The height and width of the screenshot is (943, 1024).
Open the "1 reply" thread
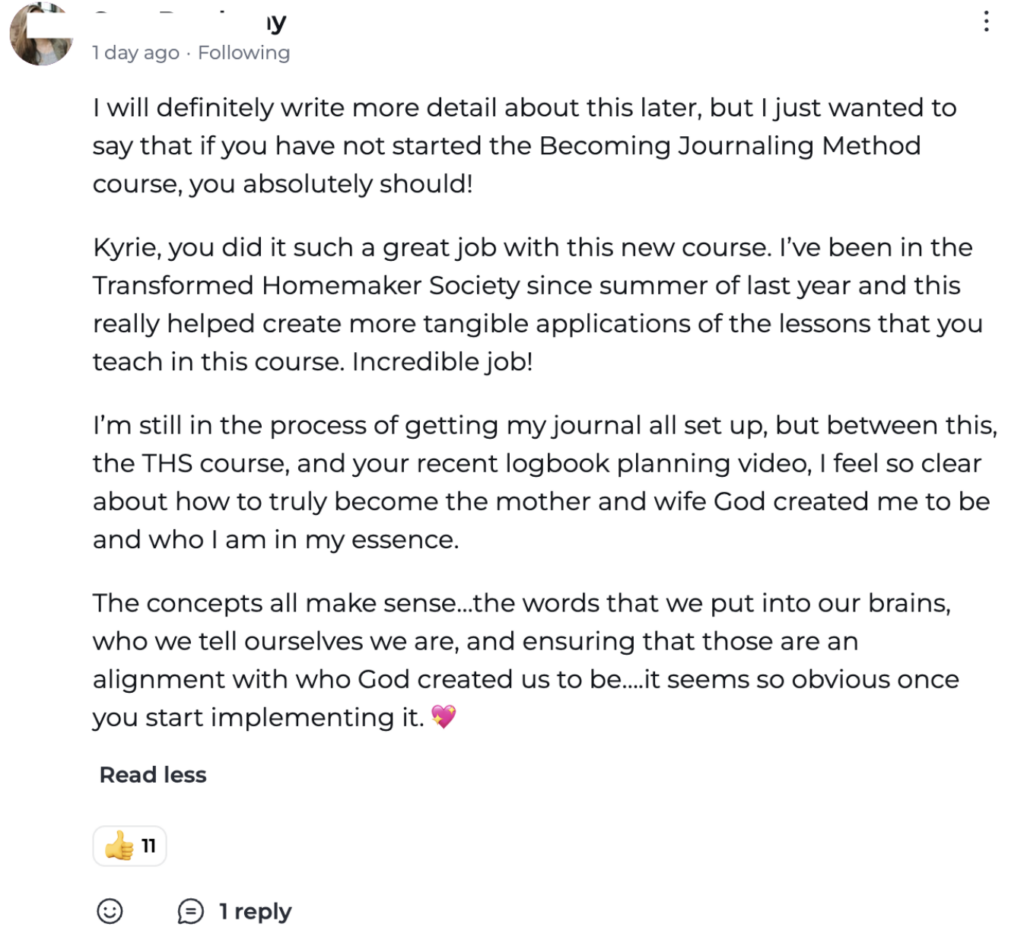tap(255, 911)
